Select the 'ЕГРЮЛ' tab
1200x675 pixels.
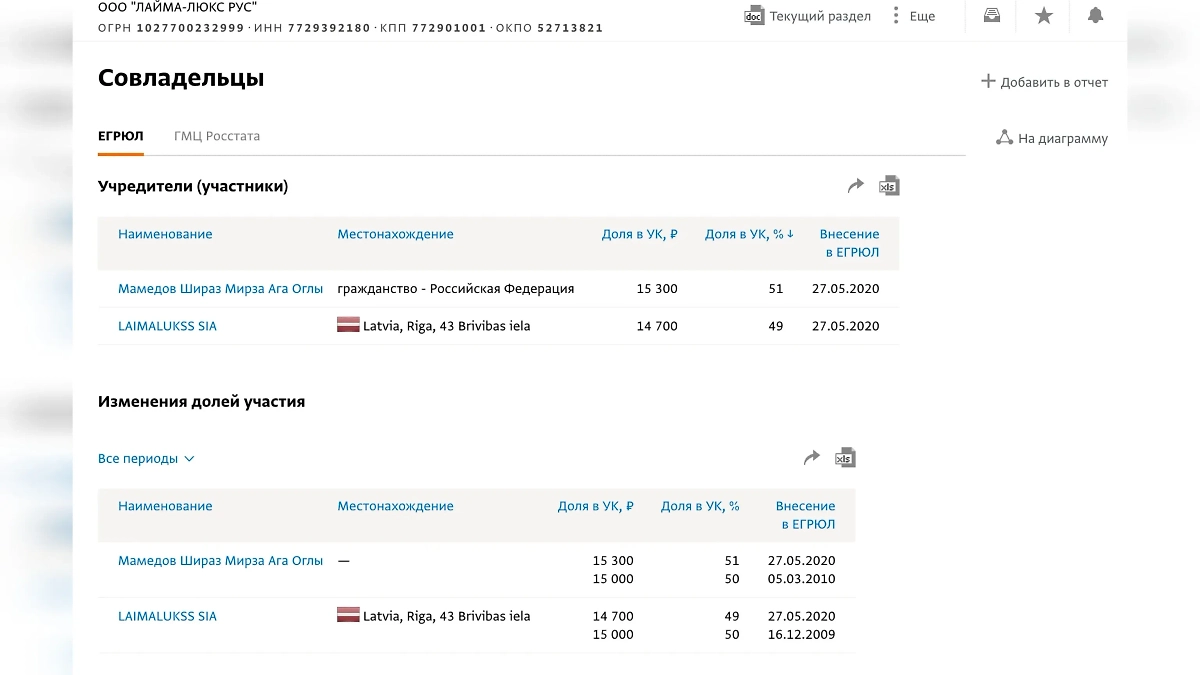(120, 136)
